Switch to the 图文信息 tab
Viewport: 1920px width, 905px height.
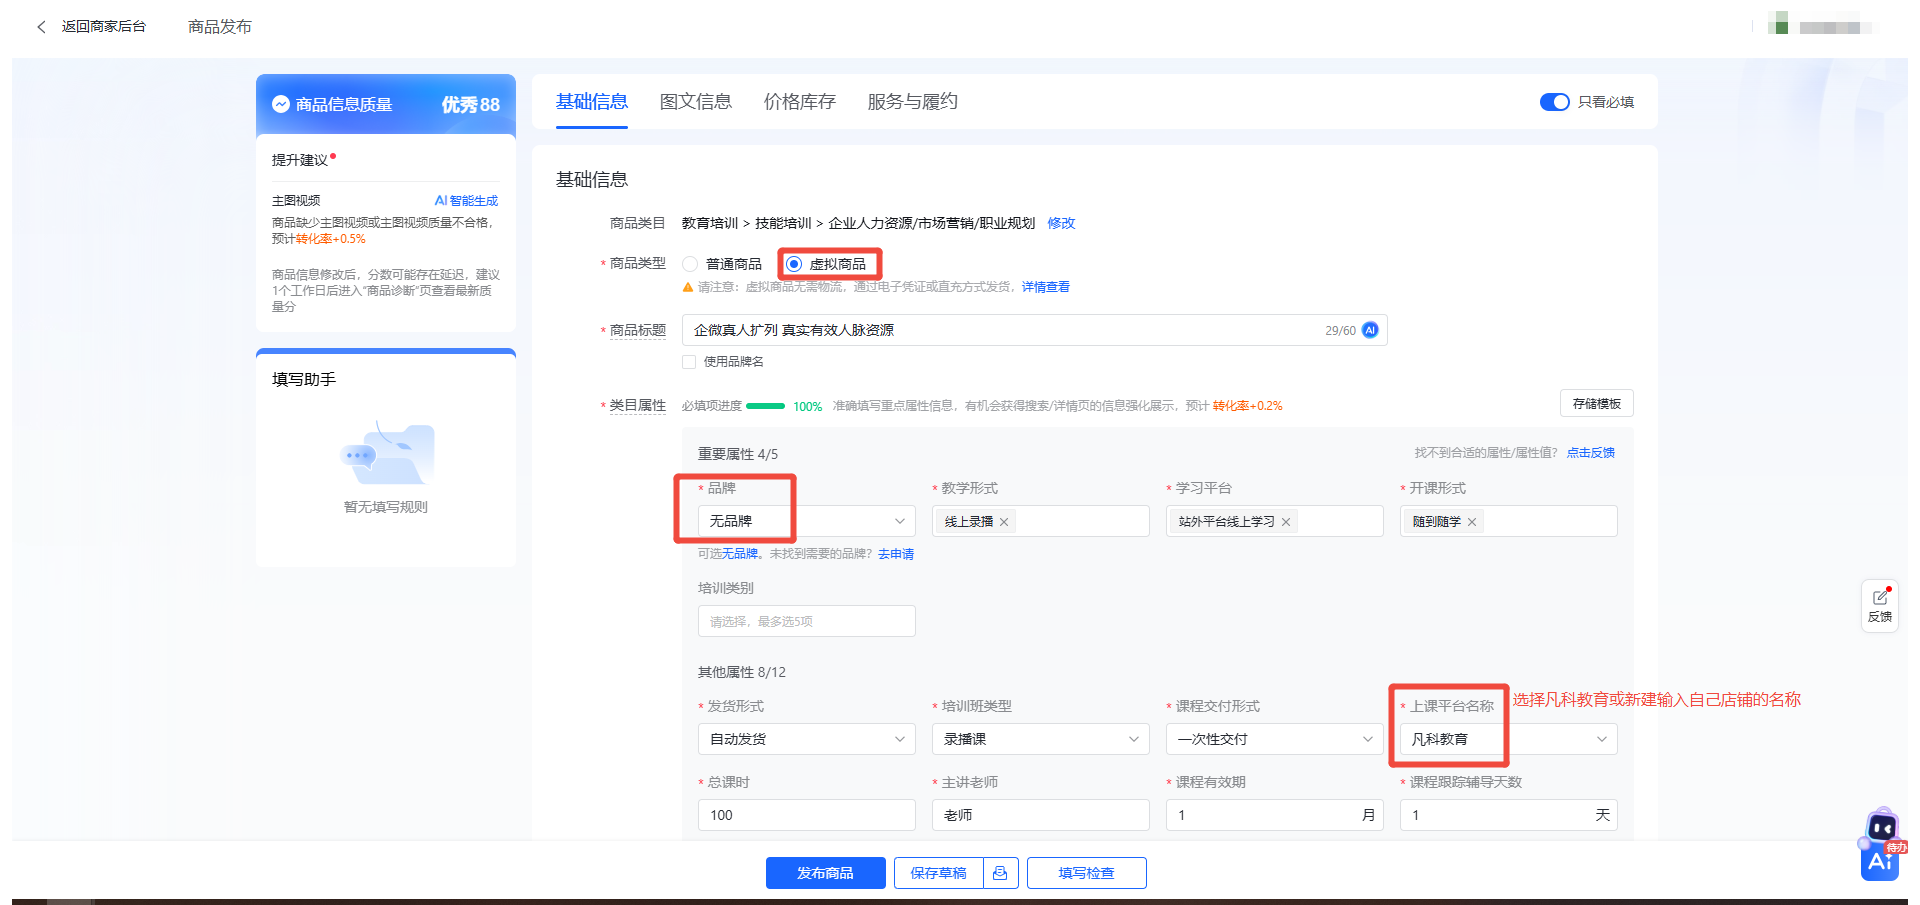pyautogui.click(x=695, y=102)
